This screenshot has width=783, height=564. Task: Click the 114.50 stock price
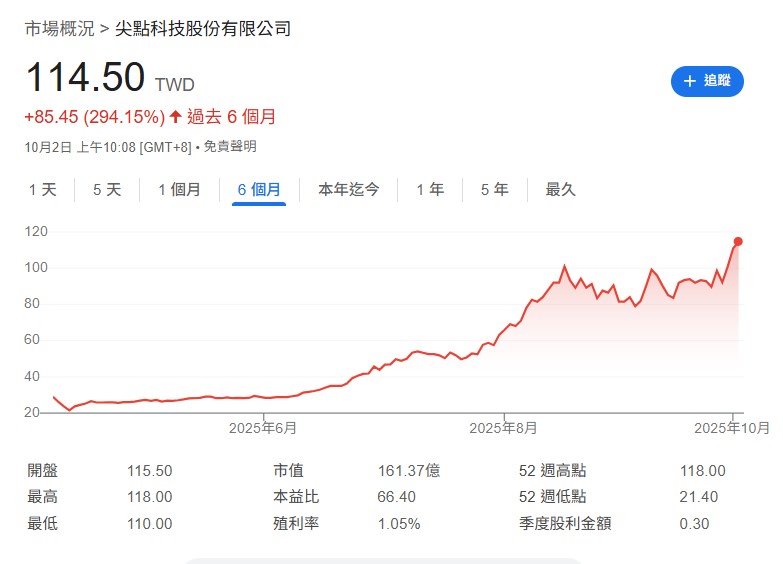pyautogui.click(x=85, y=77)
